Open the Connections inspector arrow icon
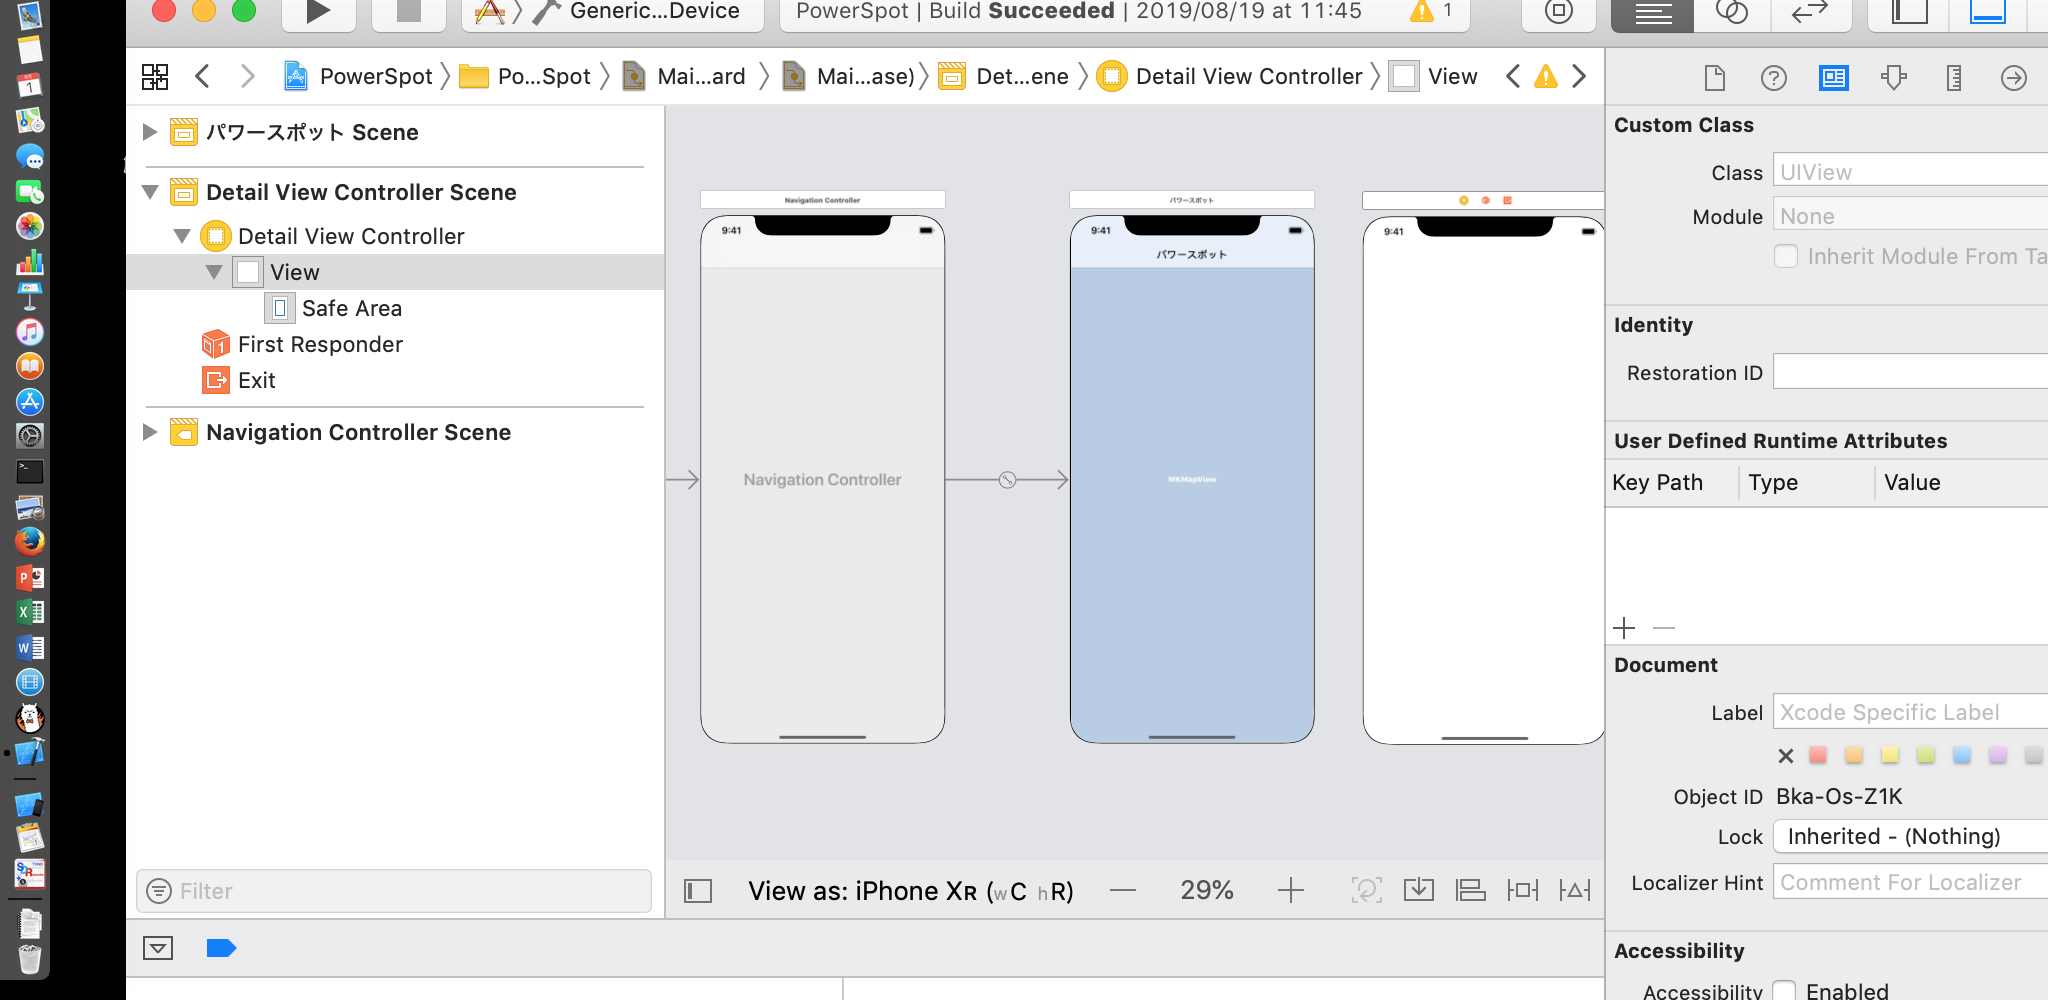 2013,78
